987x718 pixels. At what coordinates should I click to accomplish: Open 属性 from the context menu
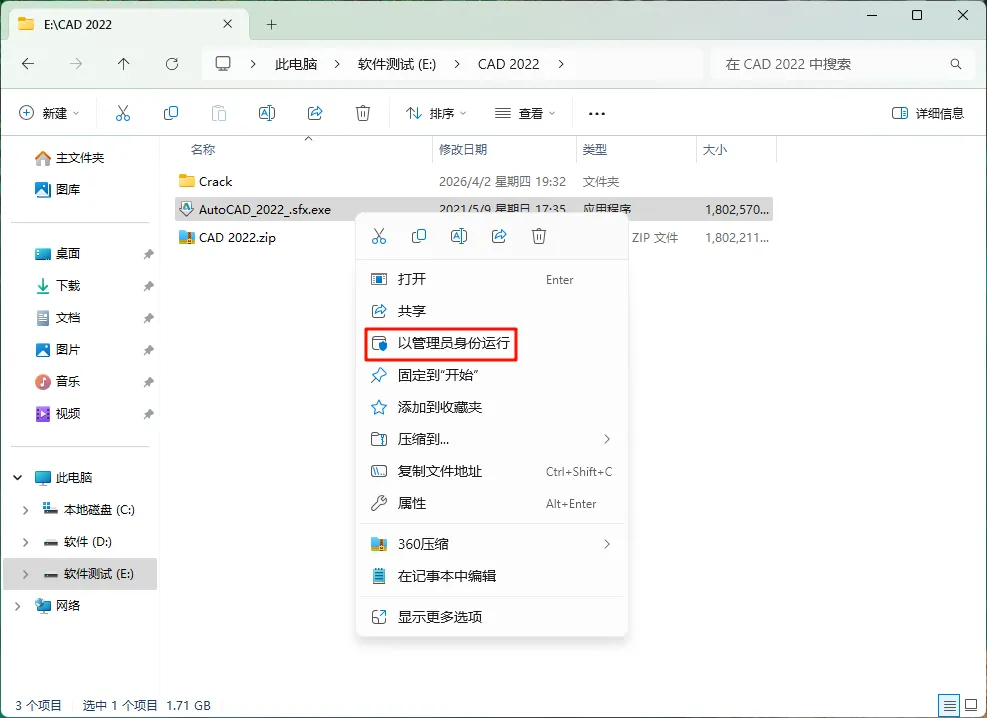492,503
